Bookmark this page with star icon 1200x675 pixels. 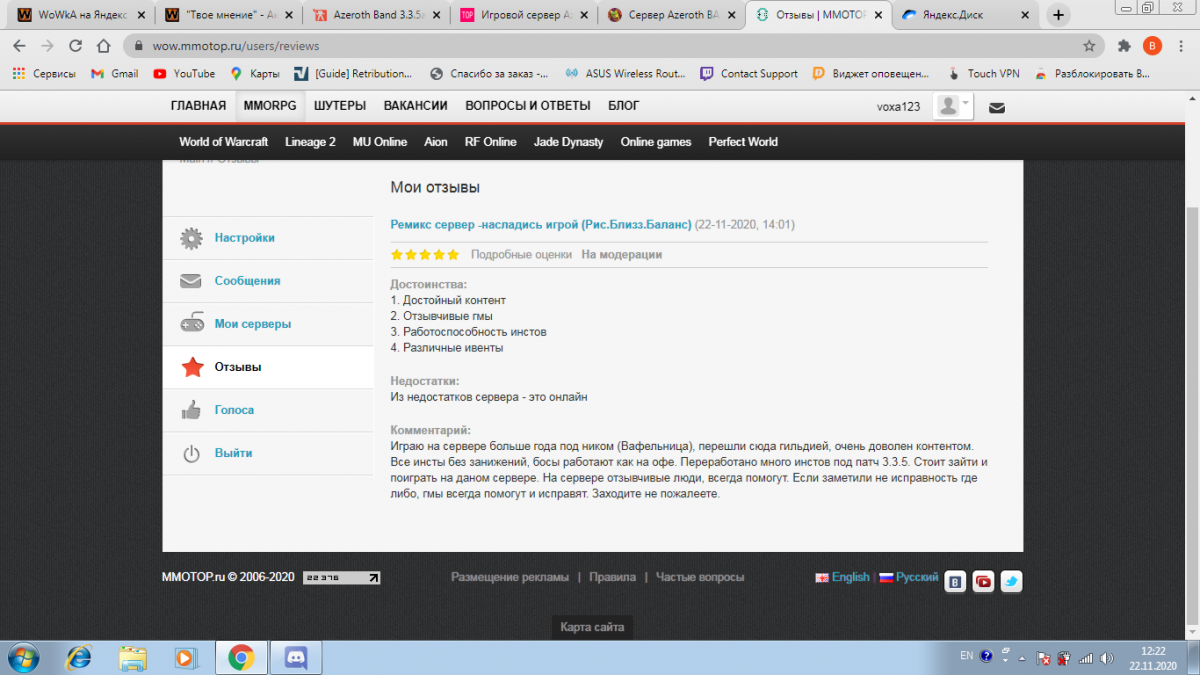1089,46
